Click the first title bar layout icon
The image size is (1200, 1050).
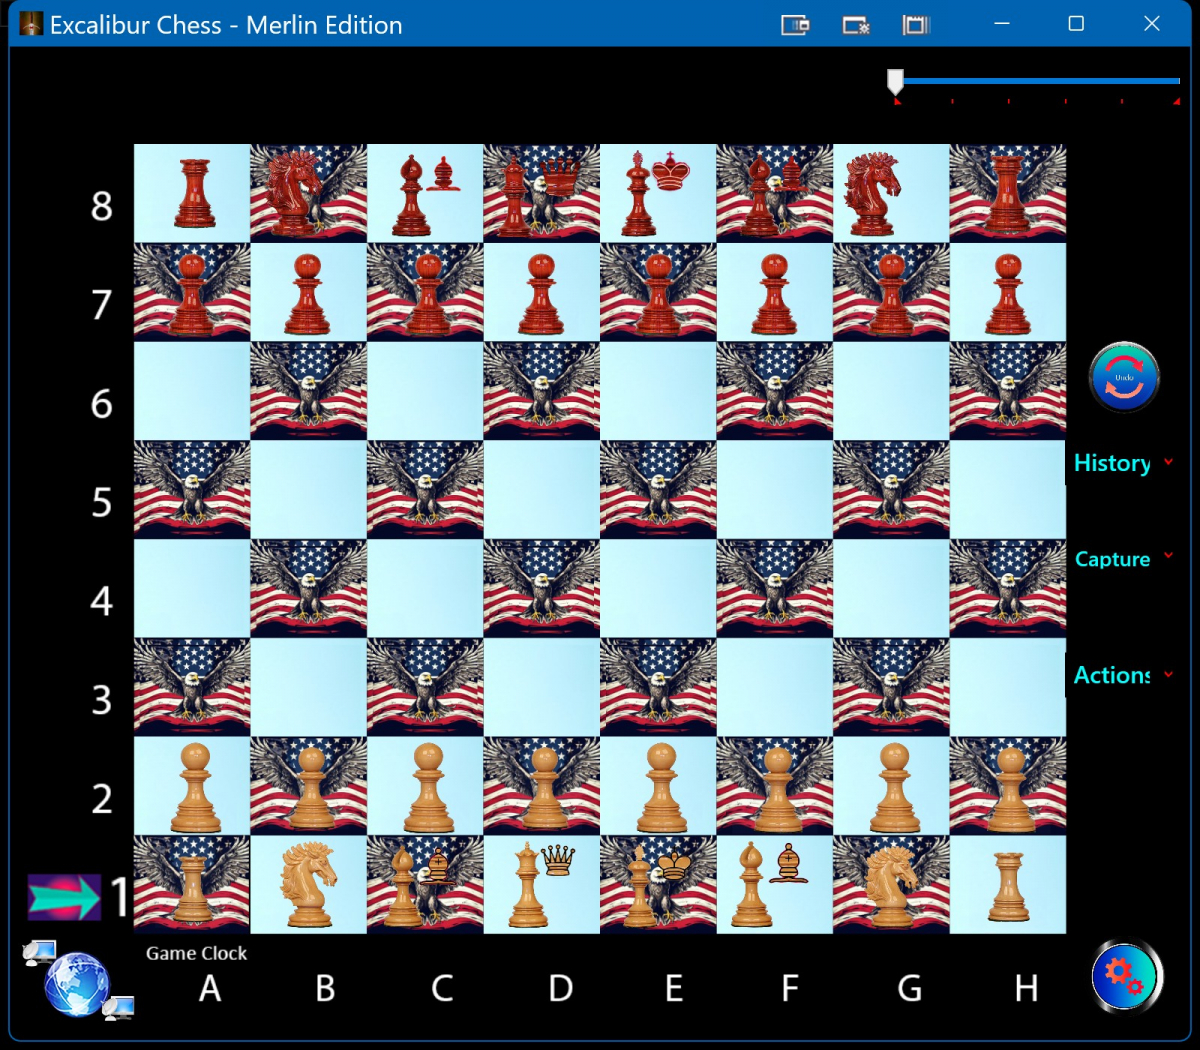click(795, 25)
